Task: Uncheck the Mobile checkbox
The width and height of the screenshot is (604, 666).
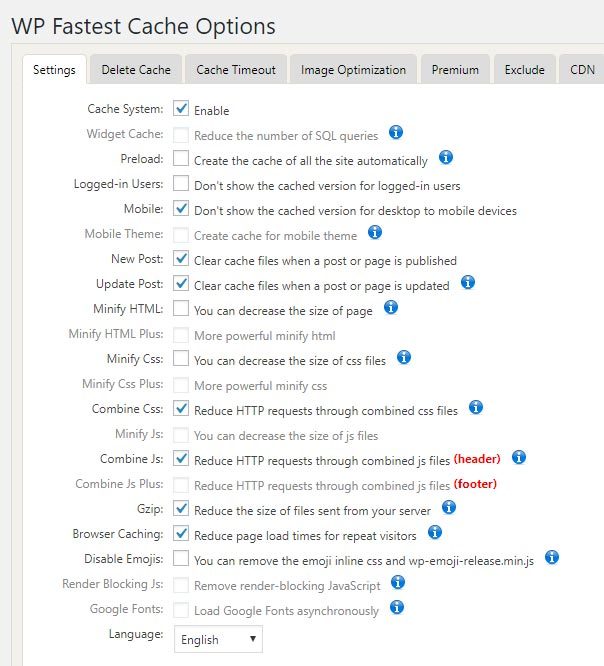Action: 181,209
